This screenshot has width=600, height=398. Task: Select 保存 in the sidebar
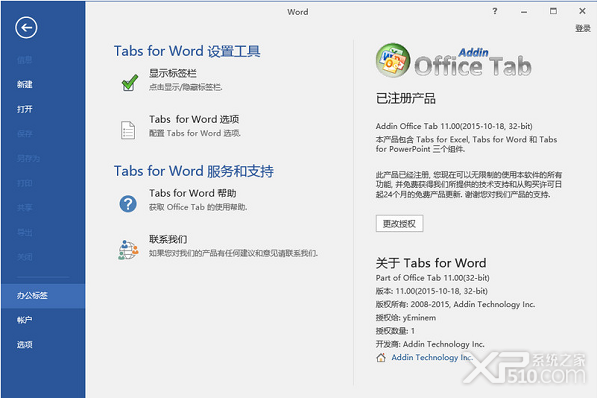[x=24, y=134]
